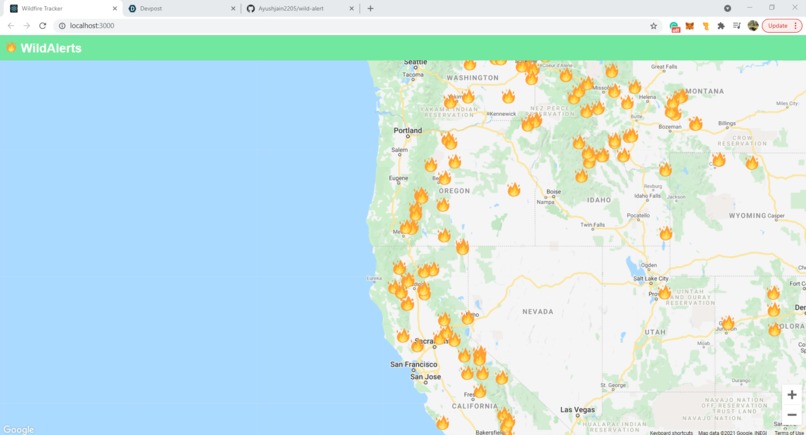Click the Salt Lake City label
The image size is (806, 435).
click(651, 278)
